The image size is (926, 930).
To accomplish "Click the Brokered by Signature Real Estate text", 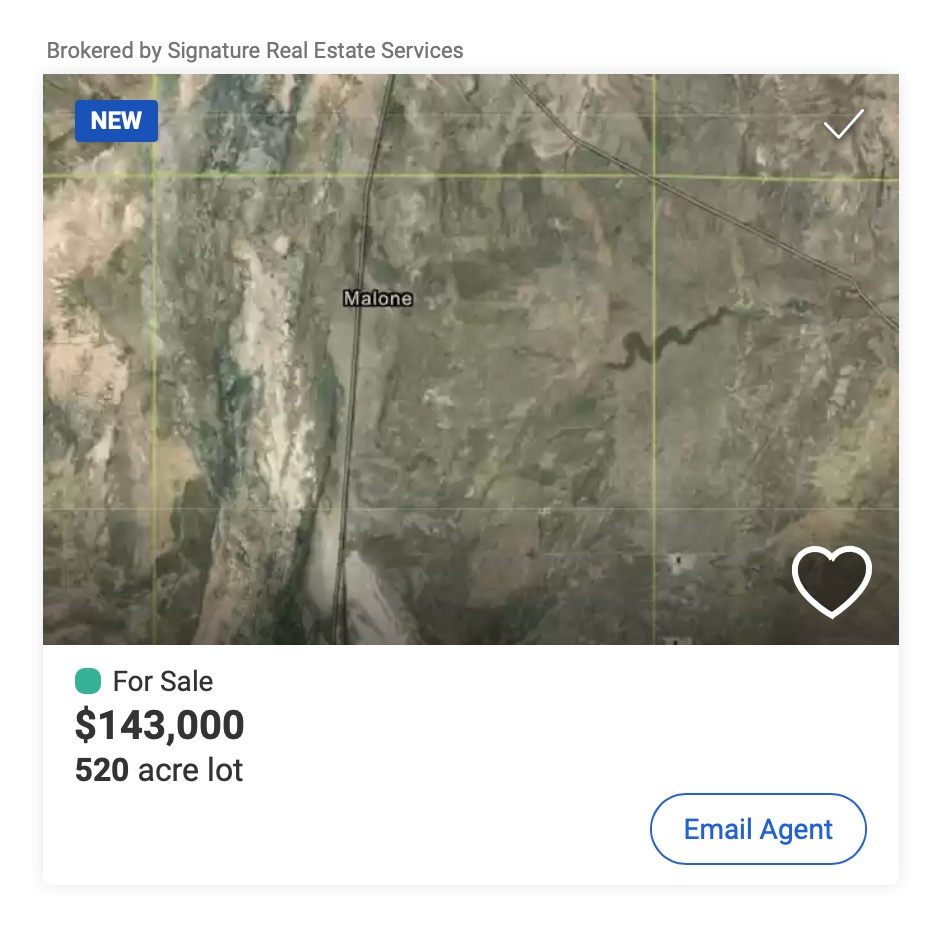I will point(255,50).
